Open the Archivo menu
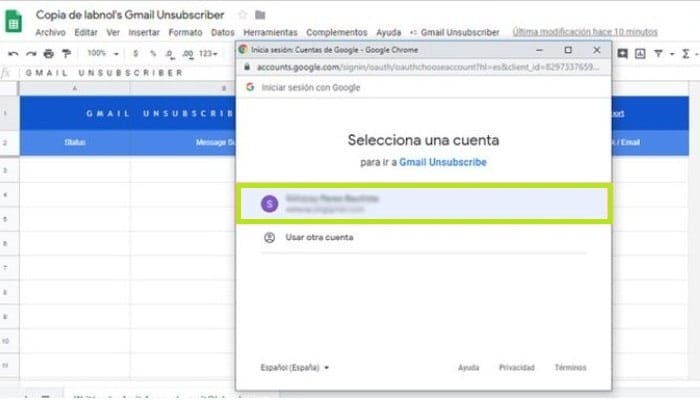Viewport: 700px width, 400px height. [x=50, y=33]
